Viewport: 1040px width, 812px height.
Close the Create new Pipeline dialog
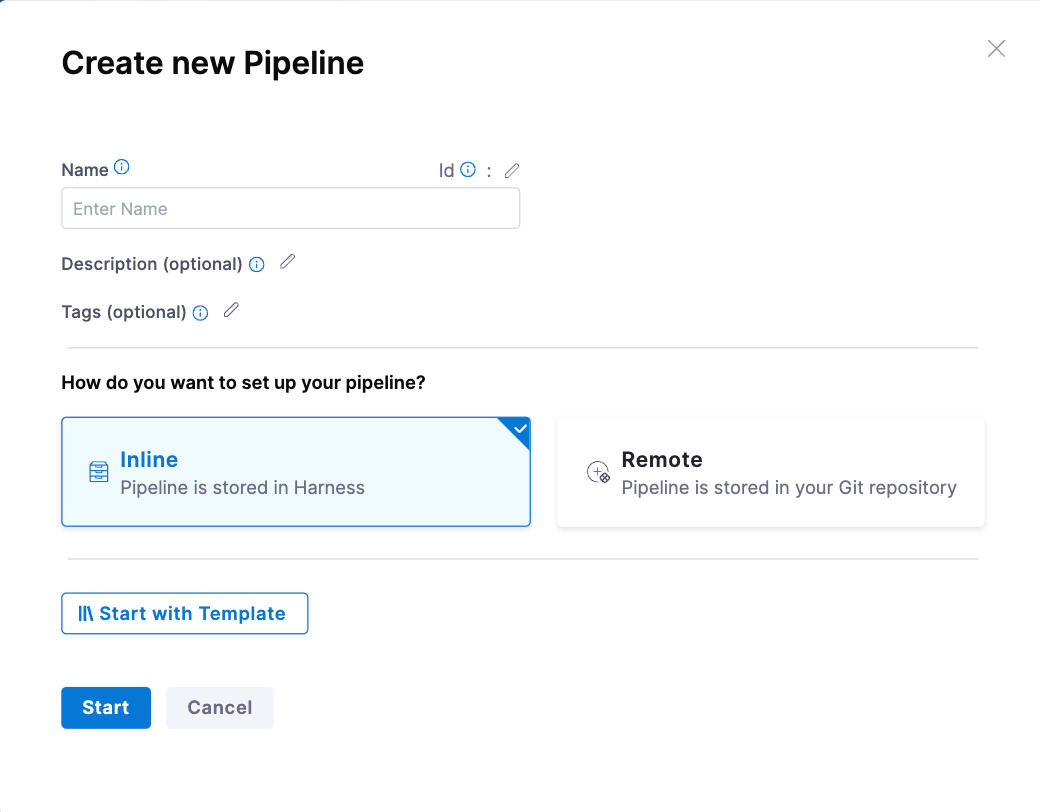pyautogui.click(x=996, y=49)
